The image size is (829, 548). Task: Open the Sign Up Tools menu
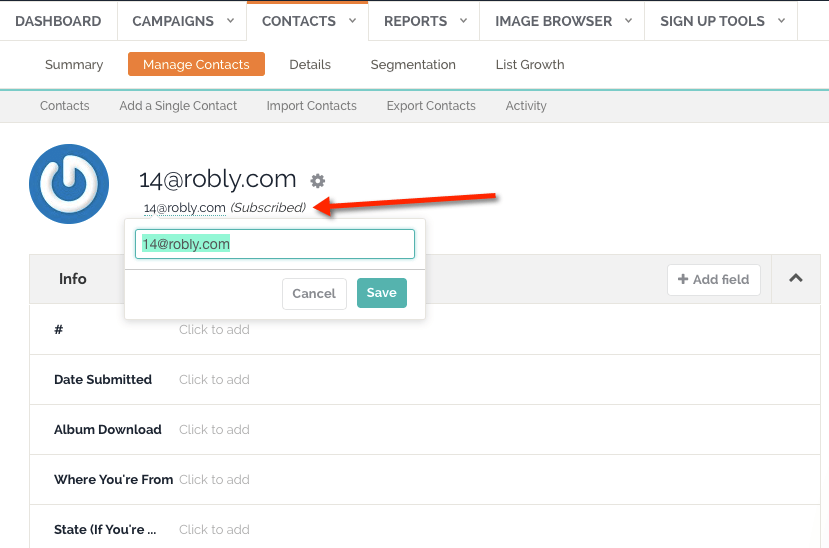712,21
